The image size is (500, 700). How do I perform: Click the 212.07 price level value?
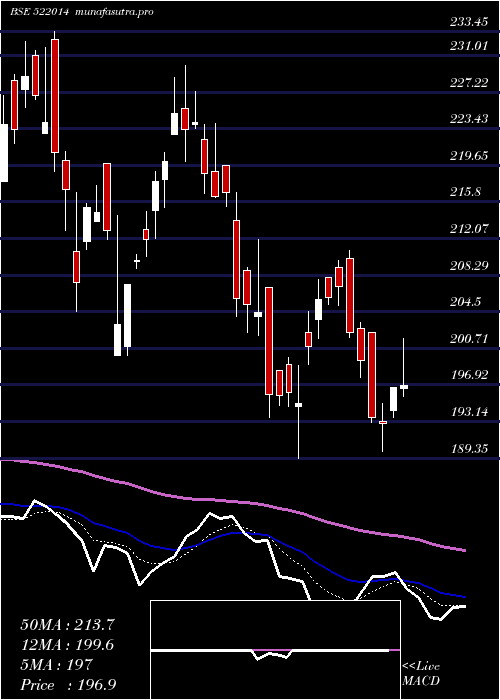coord(467,229)
